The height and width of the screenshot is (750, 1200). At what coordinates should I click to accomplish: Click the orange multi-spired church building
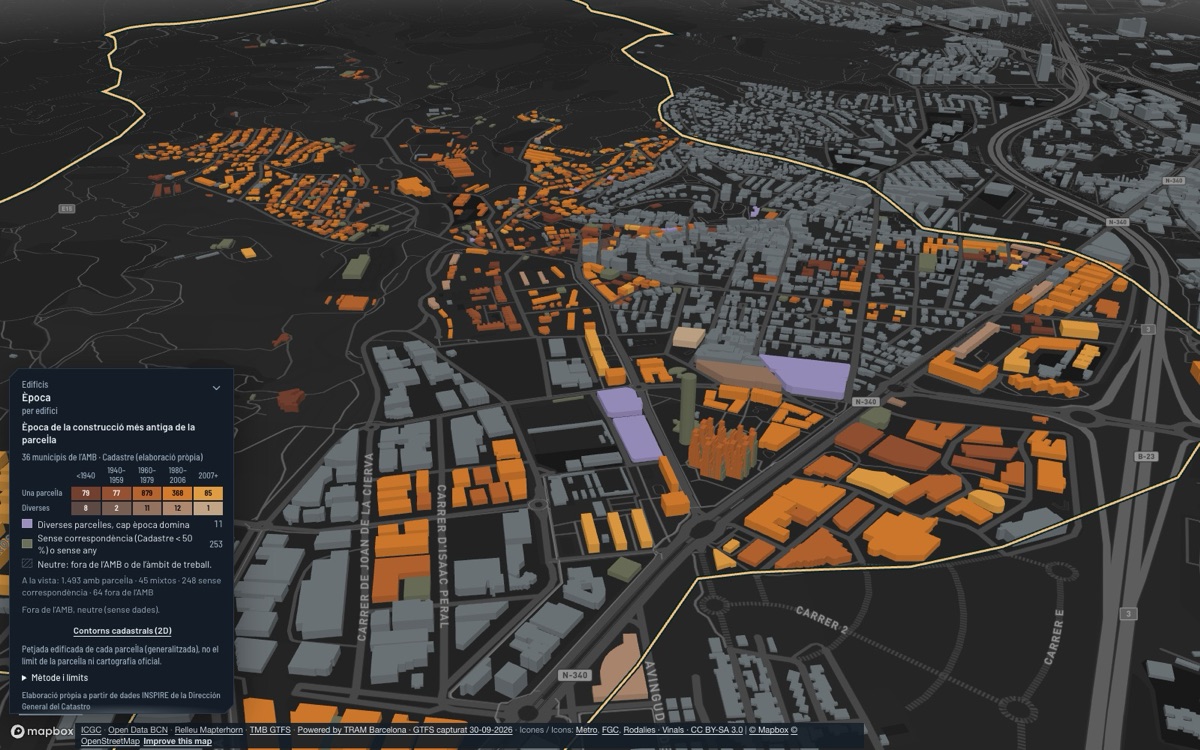coord(722,448)
